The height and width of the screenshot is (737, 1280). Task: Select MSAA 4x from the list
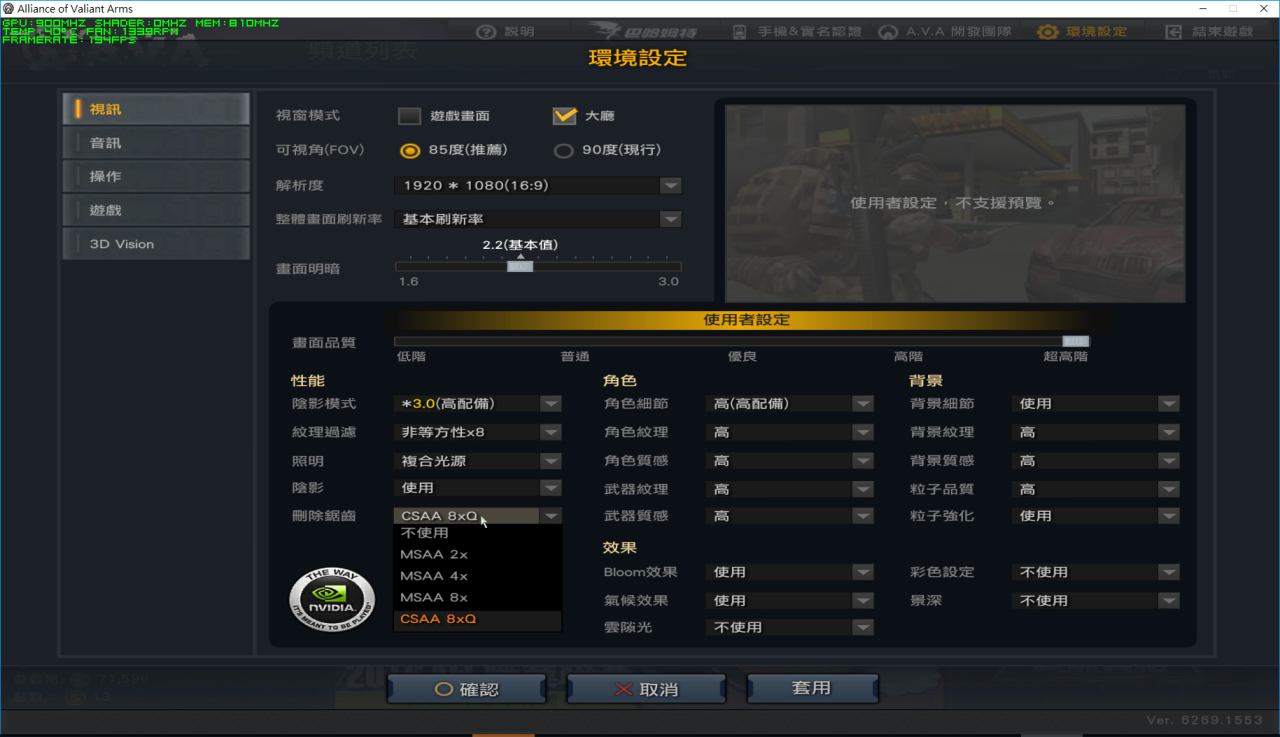point(478,576)
